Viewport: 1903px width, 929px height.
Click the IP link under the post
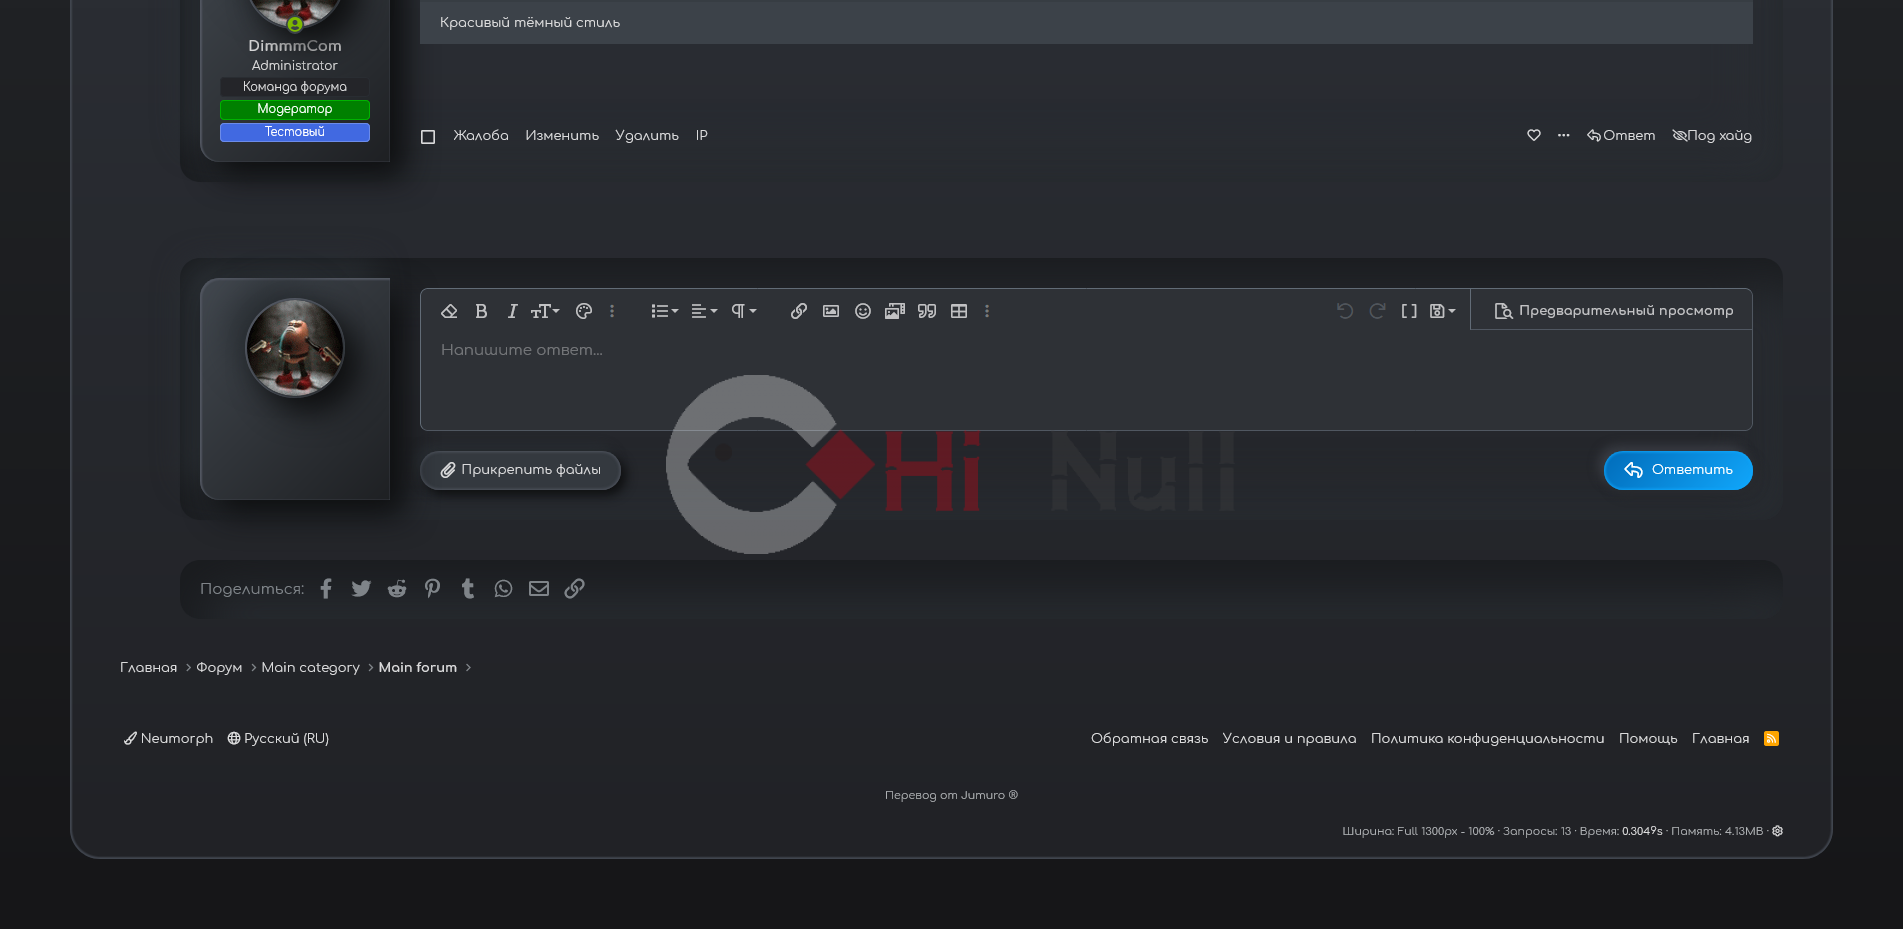tap(702, 136)
